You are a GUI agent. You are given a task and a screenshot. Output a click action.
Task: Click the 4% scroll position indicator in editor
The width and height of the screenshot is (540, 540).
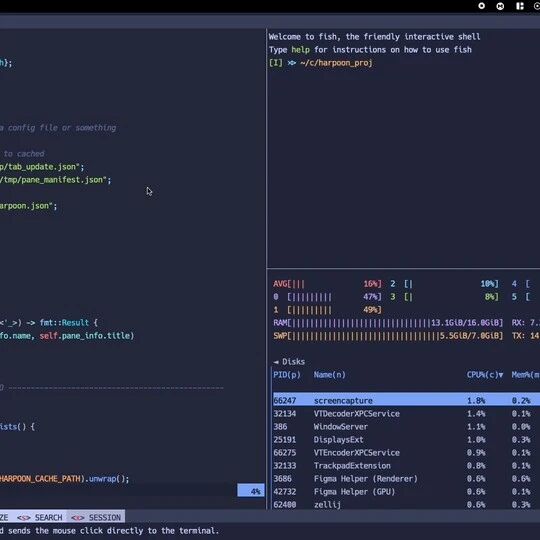point(251,491)
